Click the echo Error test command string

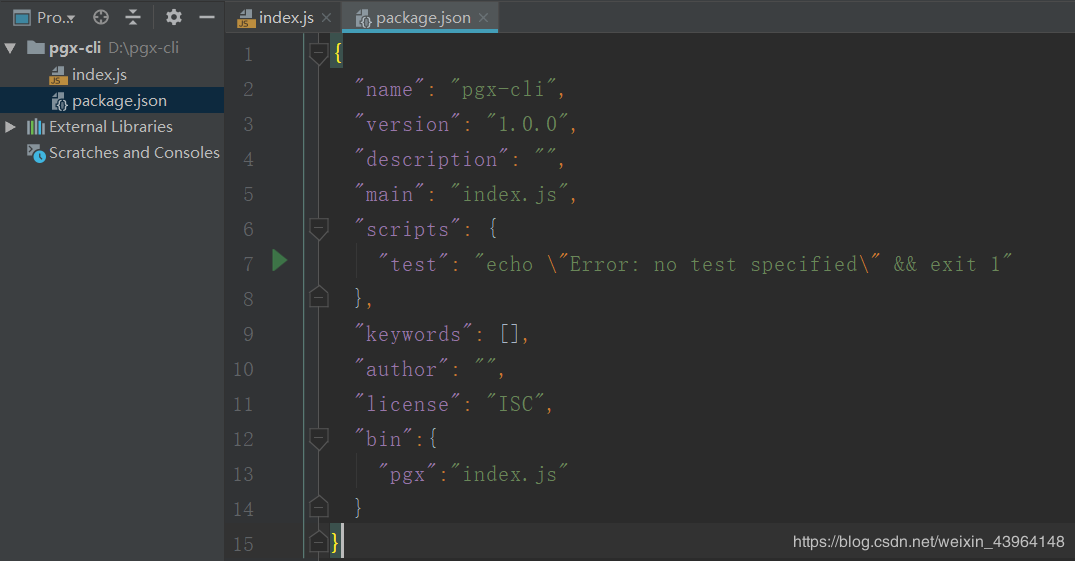743,264
